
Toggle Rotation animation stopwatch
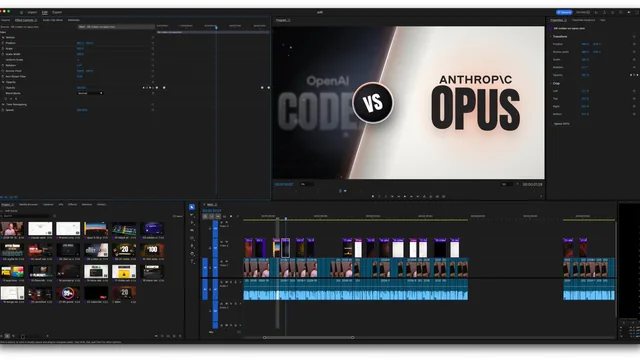(3, 65)
